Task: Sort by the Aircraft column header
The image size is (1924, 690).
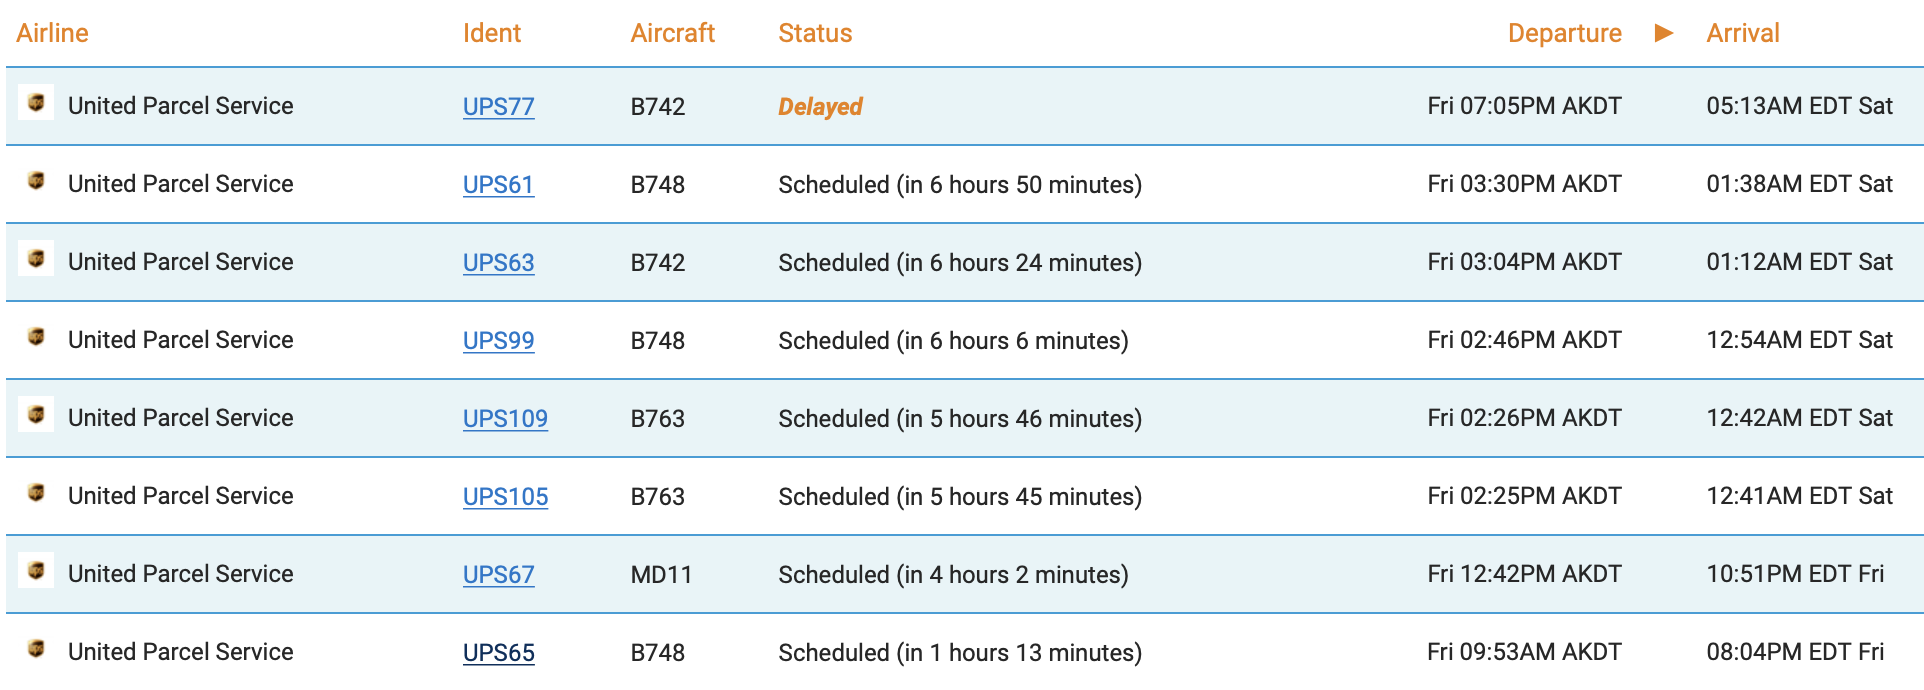Action: 672,33
